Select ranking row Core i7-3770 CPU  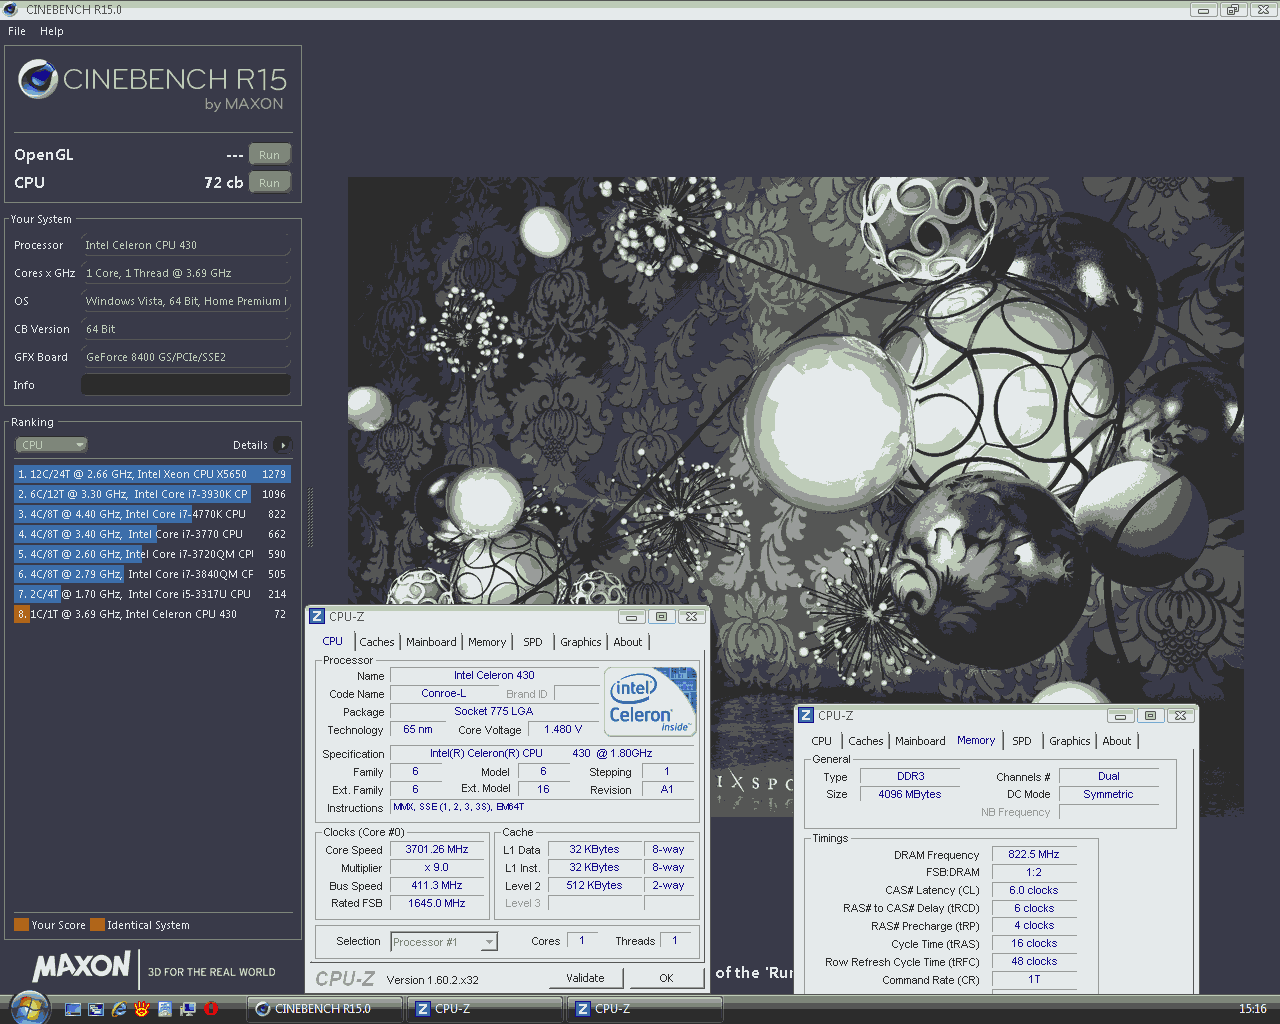click(x=152, y=534)
